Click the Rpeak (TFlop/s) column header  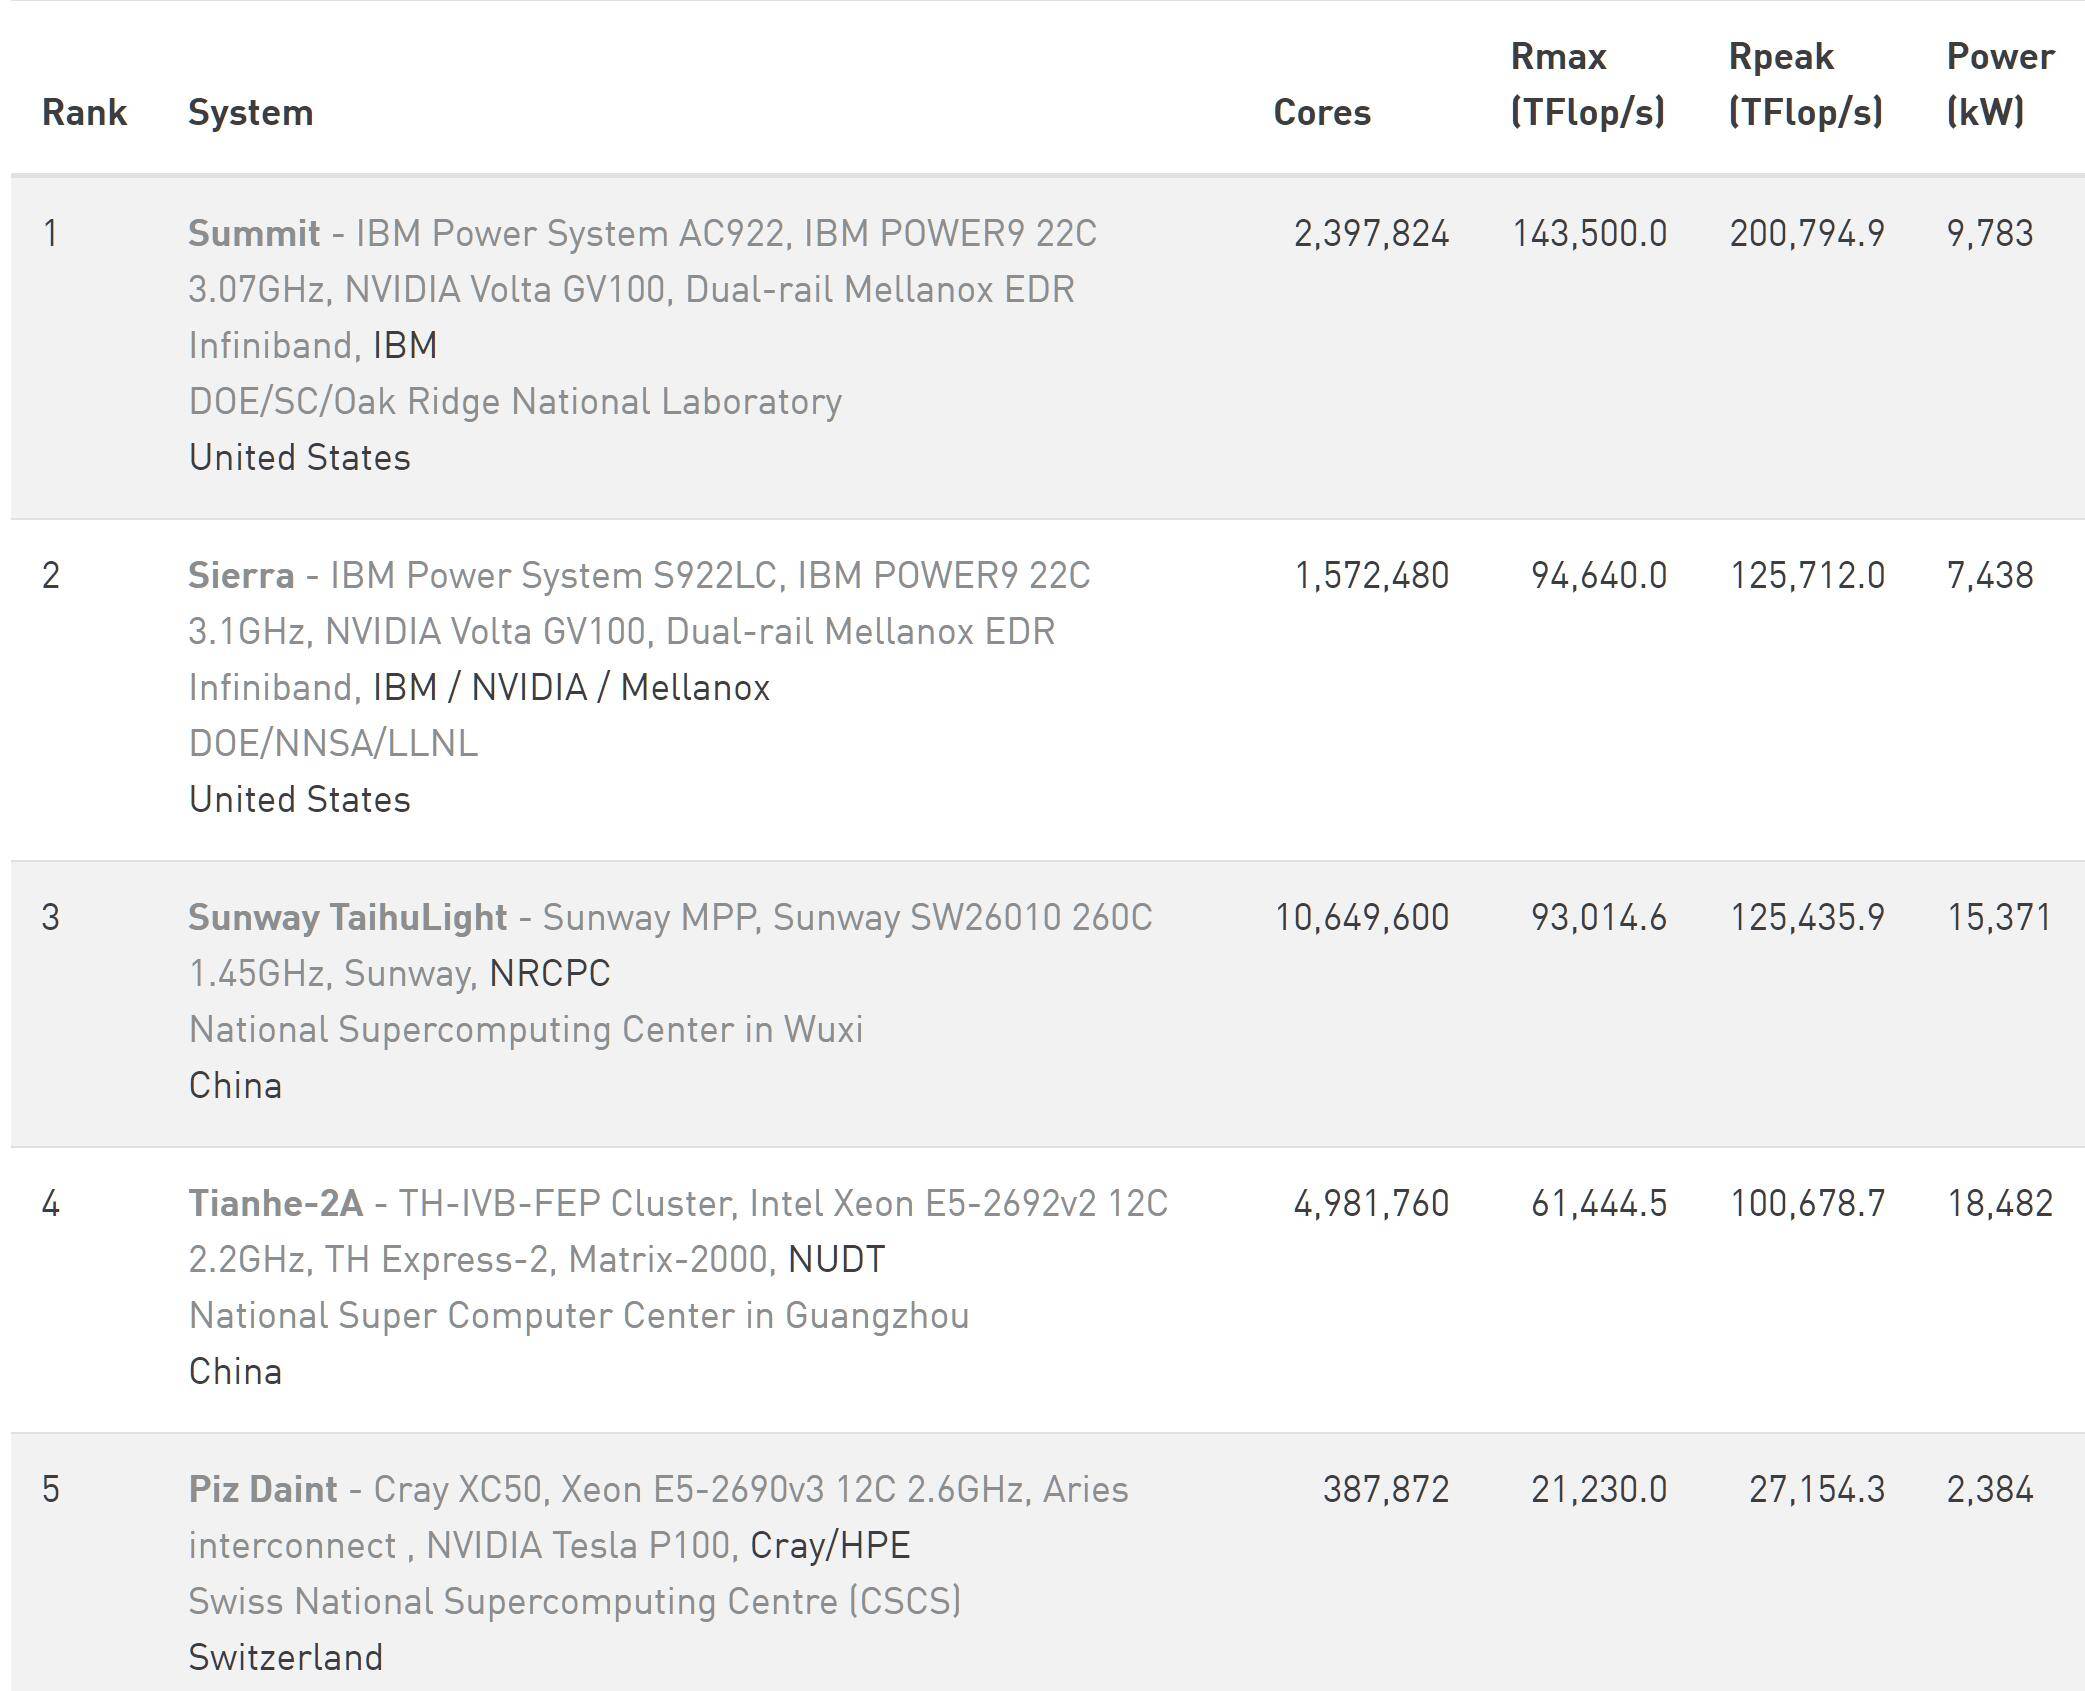pos(1805,84)
